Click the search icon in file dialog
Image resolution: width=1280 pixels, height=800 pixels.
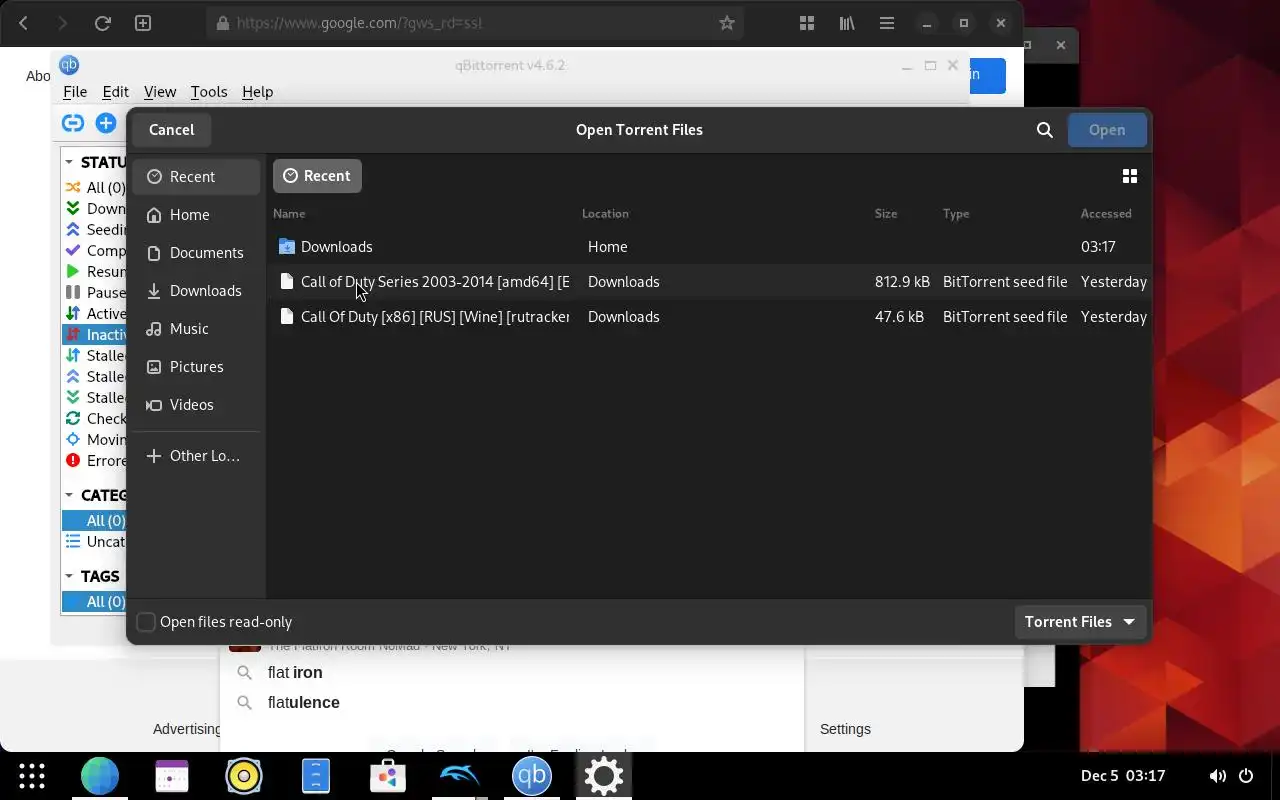1045,130
